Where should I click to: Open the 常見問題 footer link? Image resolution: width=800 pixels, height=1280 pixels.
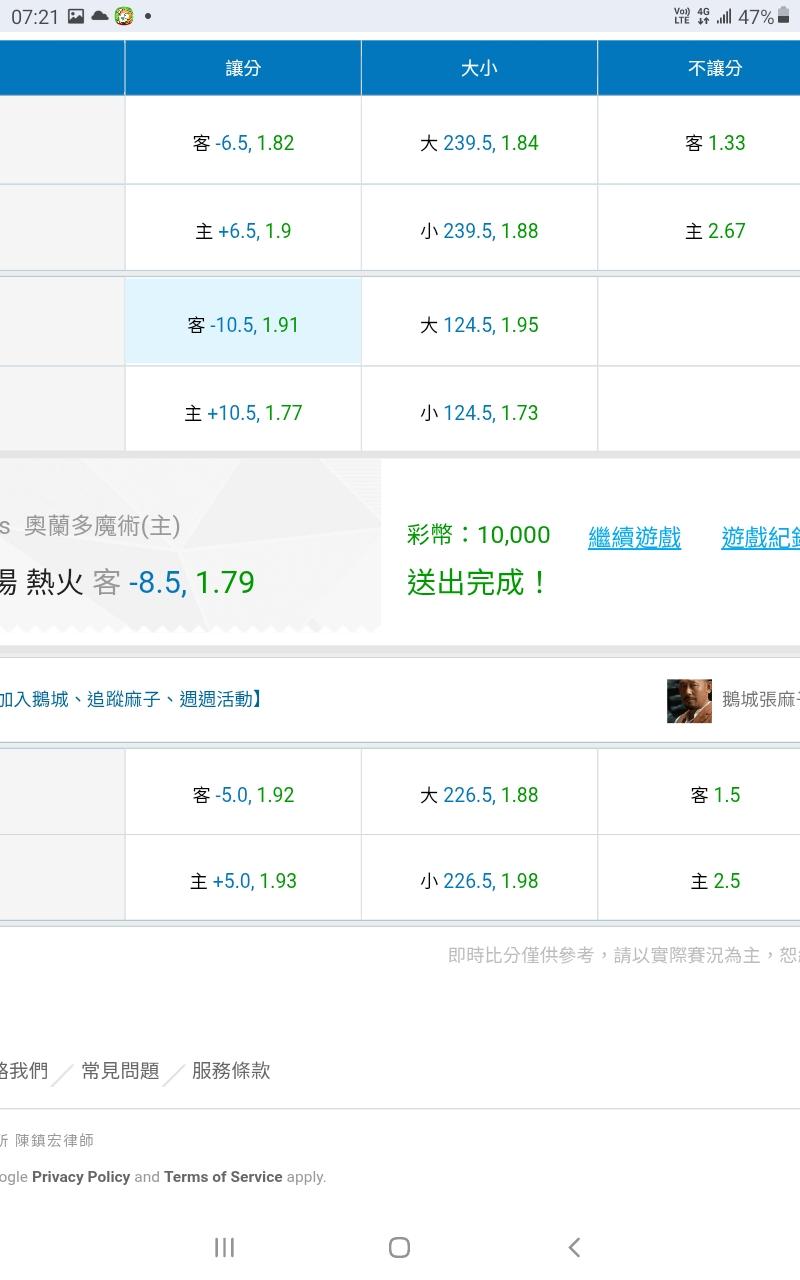click(120, 1071)
